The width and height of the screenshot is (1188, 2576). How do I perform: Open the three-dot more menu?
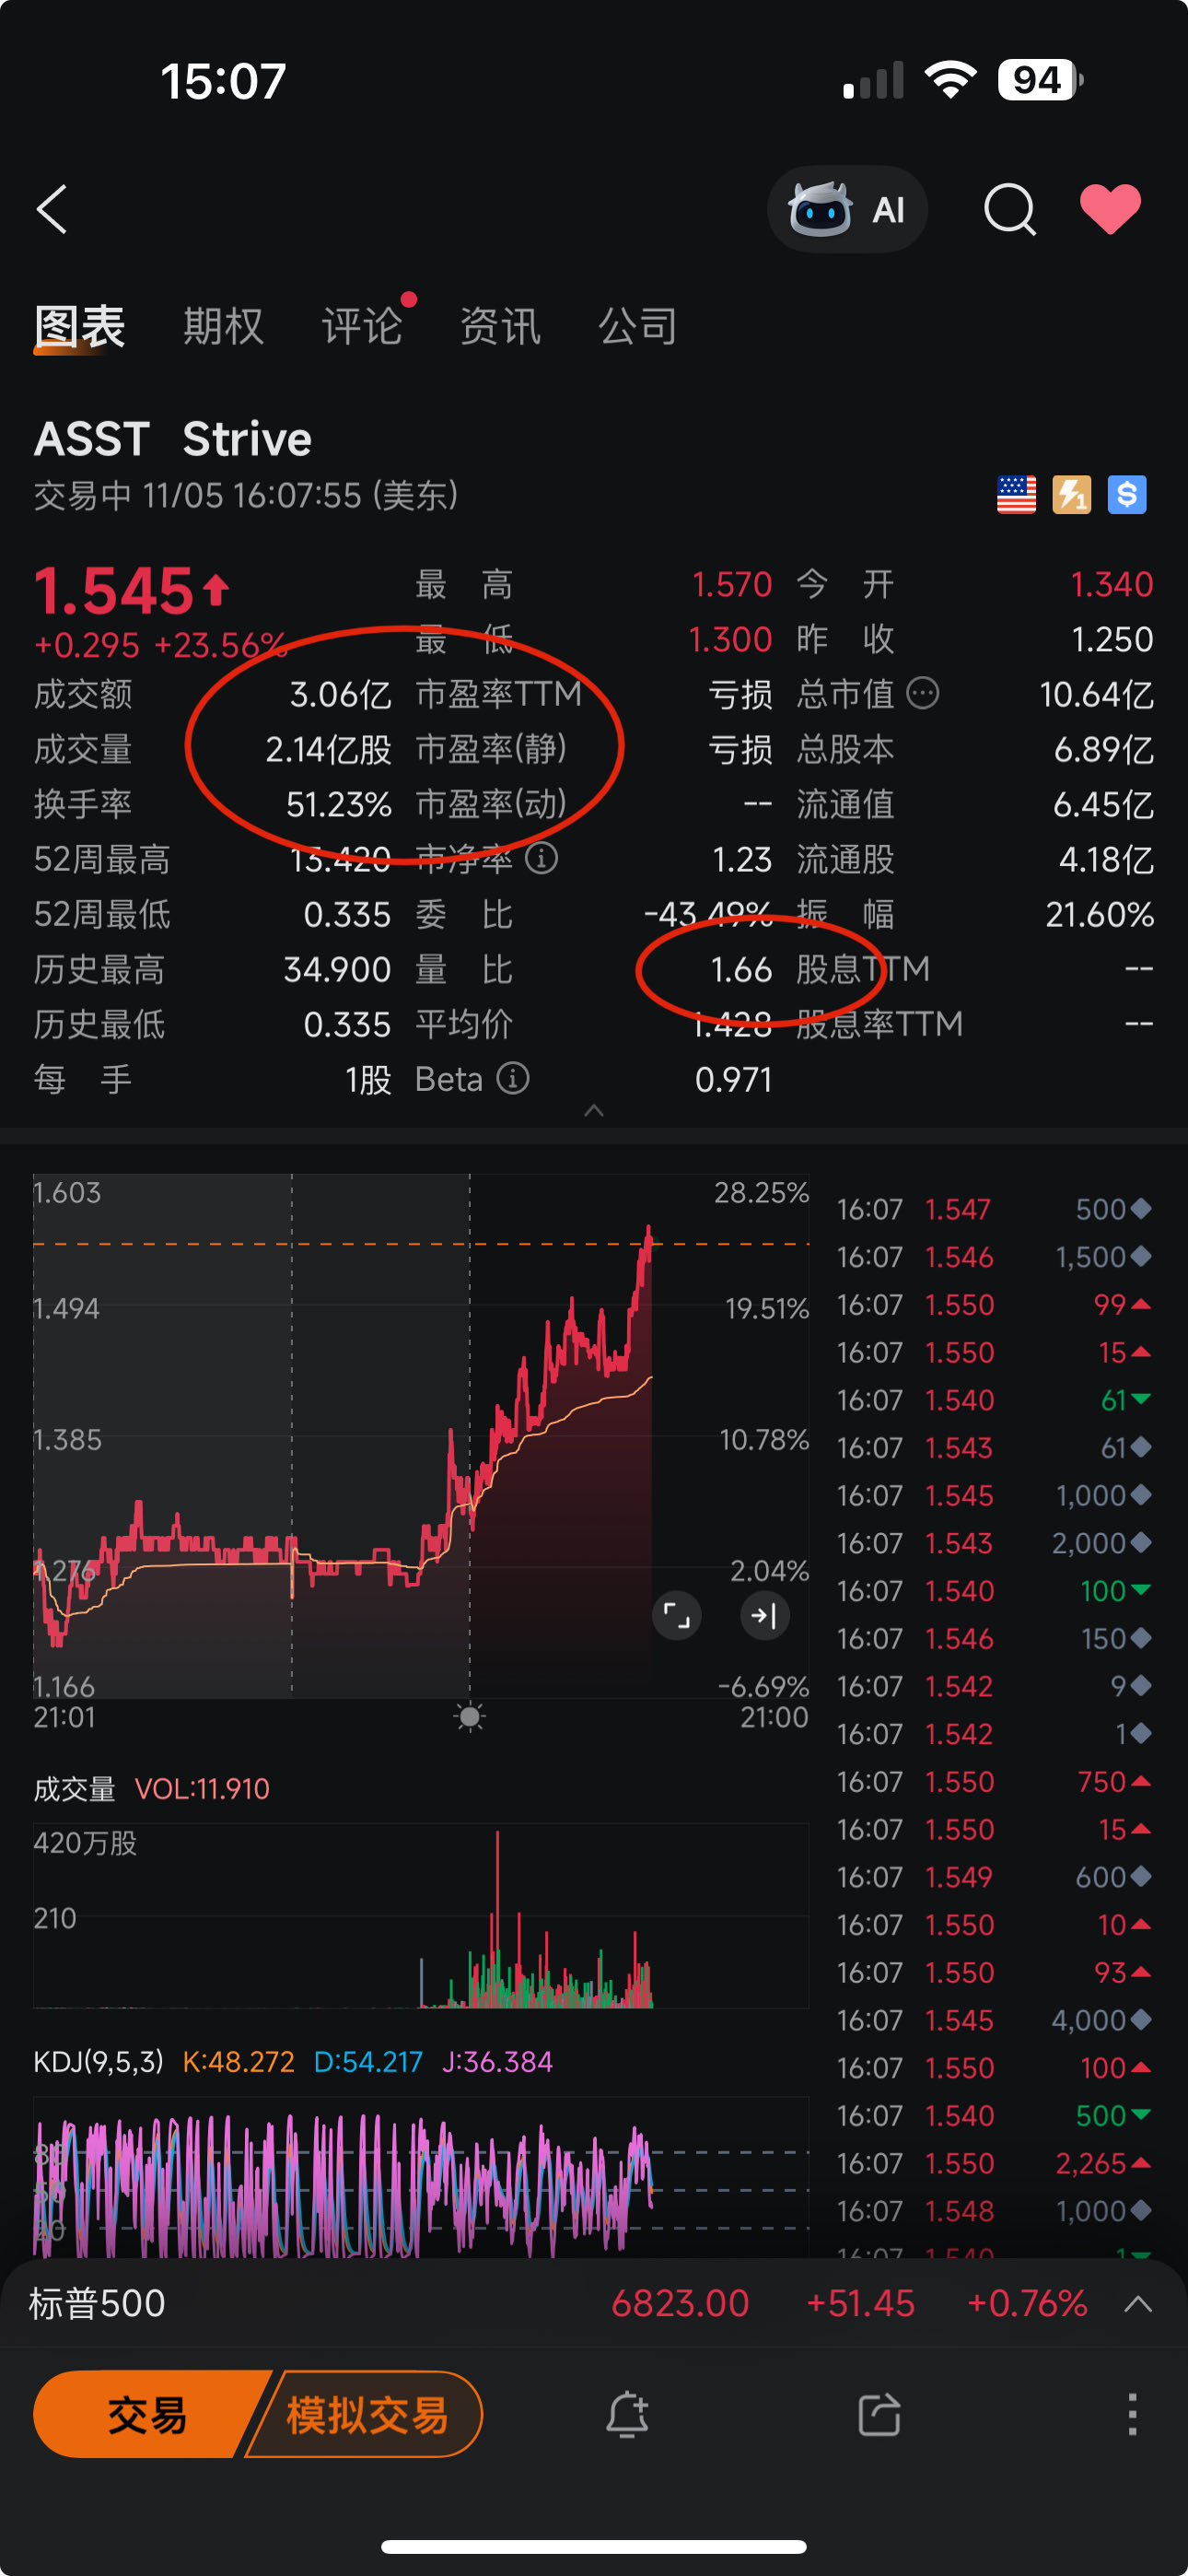pos(1132,2415)
